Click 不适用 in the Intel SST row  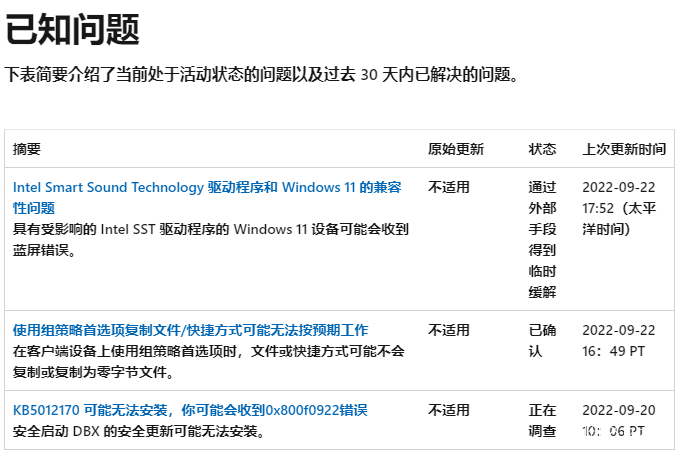pyautogui.click(x=448, y=187)
